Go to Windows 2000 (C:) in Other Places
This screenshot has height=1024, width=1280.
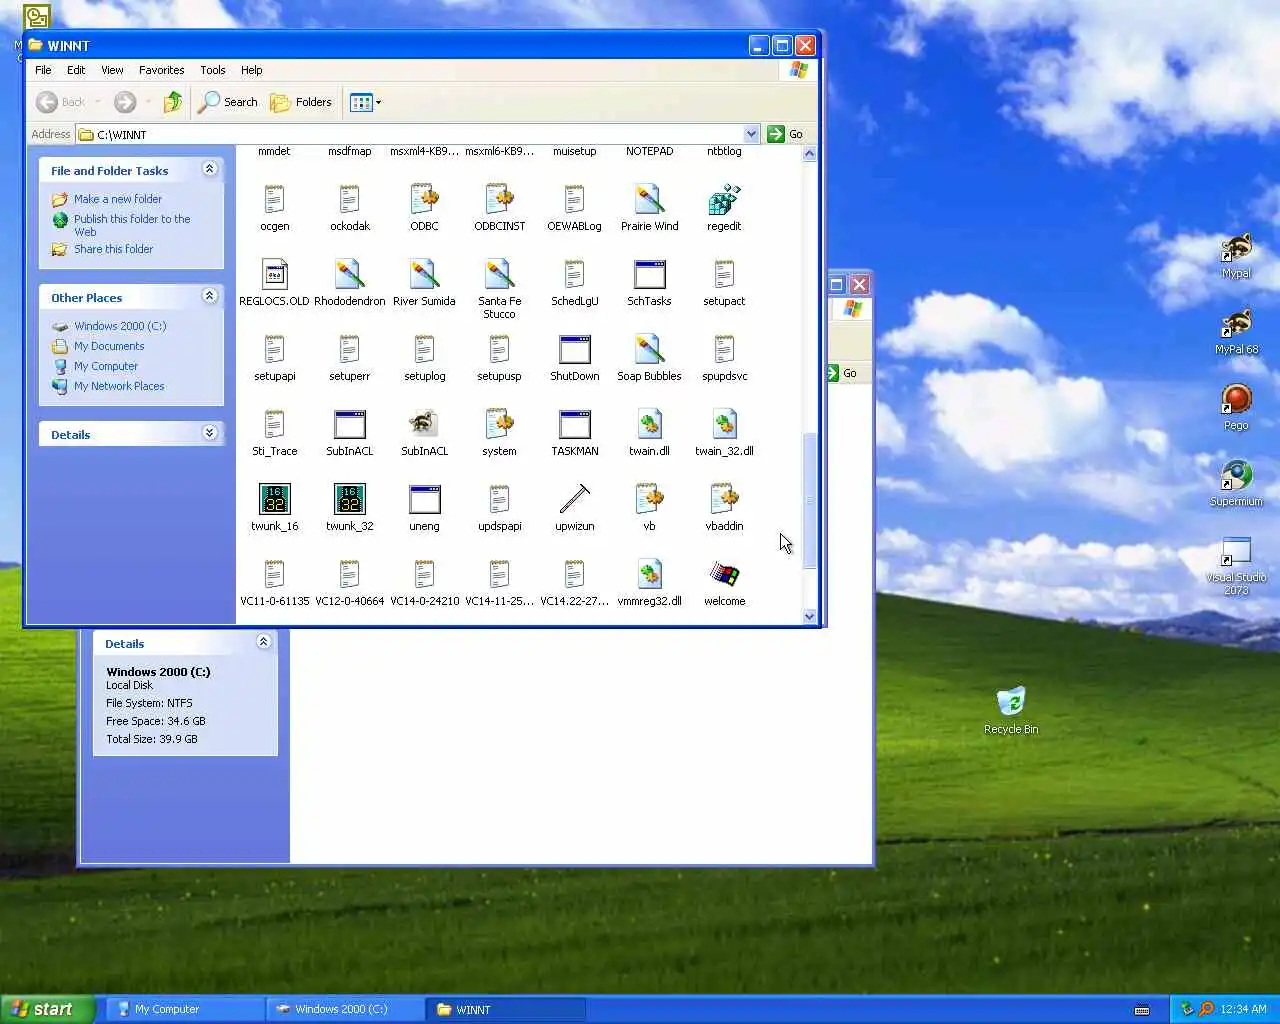pos(120,326)
